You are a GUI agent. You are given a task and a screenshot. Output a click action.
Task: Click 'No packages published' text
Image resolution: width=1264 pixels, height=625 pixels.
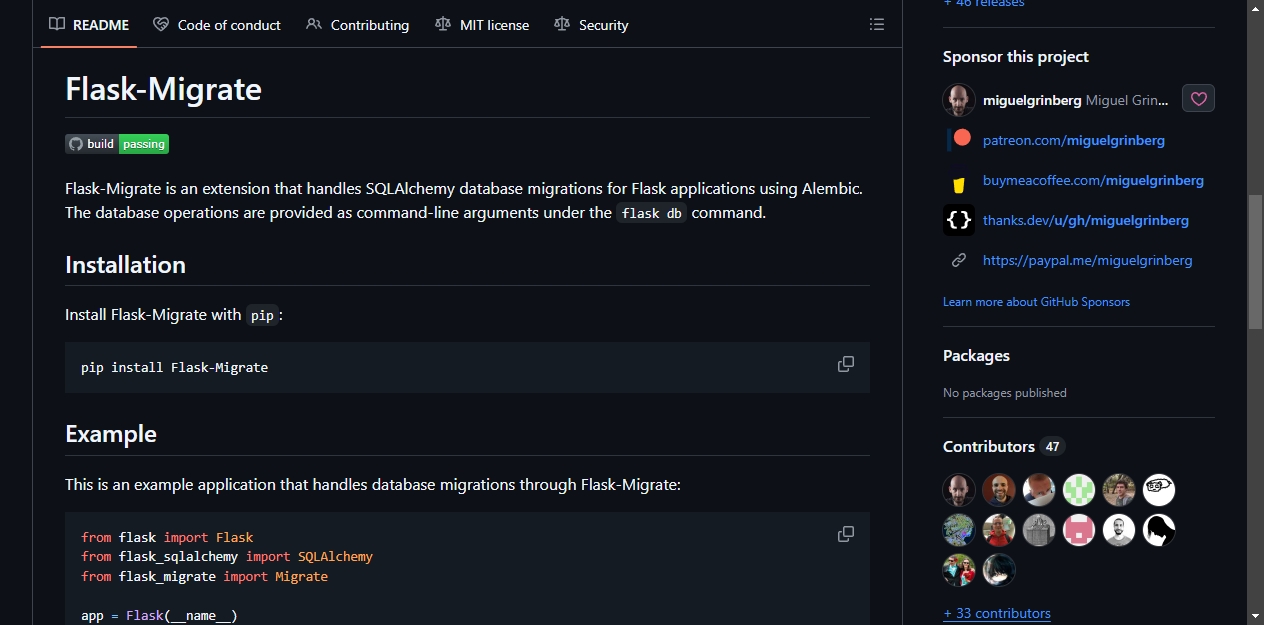point(1005,393)
